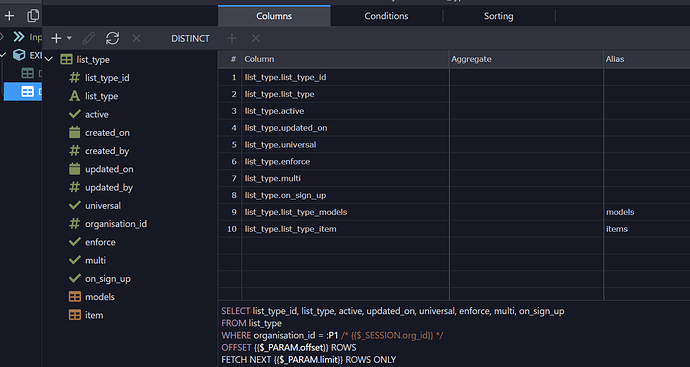Click the checkmark icon next to multi
This screenshot has height=367, width=690.
coord(75,261)
